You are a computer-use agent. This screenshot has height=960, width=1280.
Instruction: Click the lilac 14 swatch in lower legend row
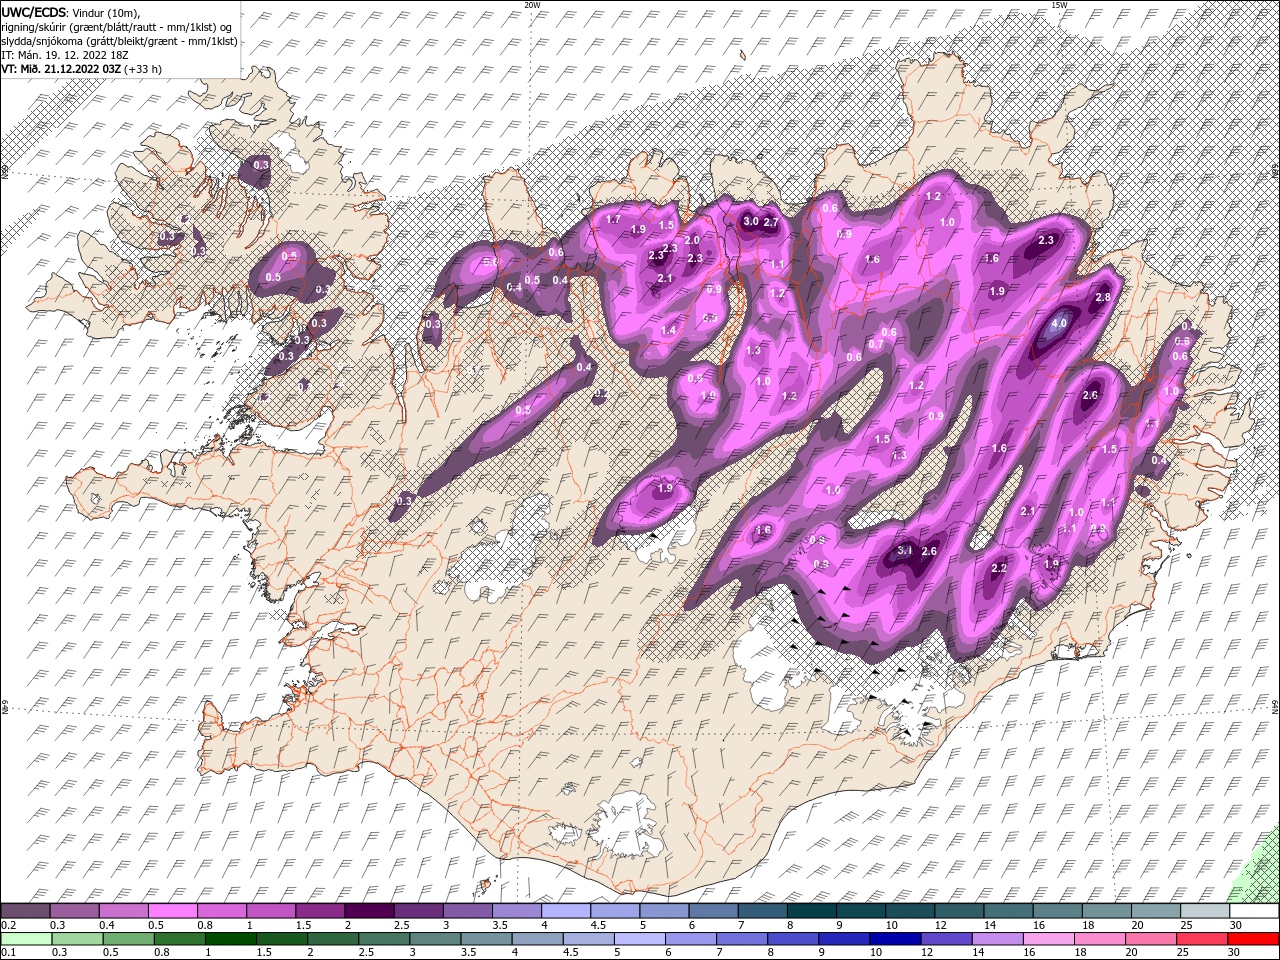(997, 939)
